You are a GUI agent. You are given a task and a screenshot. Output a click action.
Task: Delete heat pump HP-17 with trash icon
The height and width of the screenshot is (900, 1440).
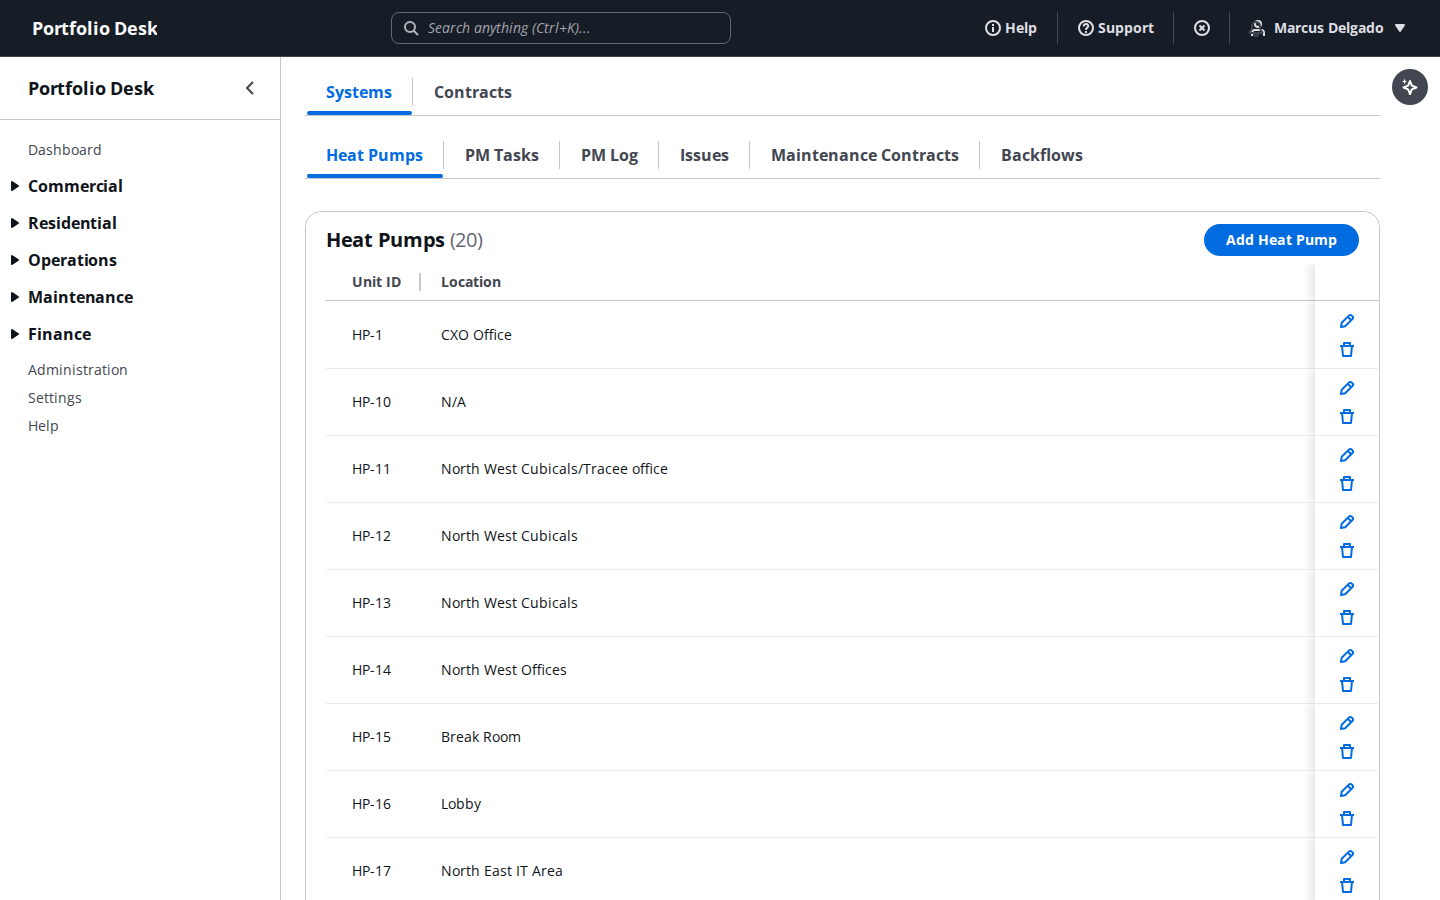[1347, 886]
